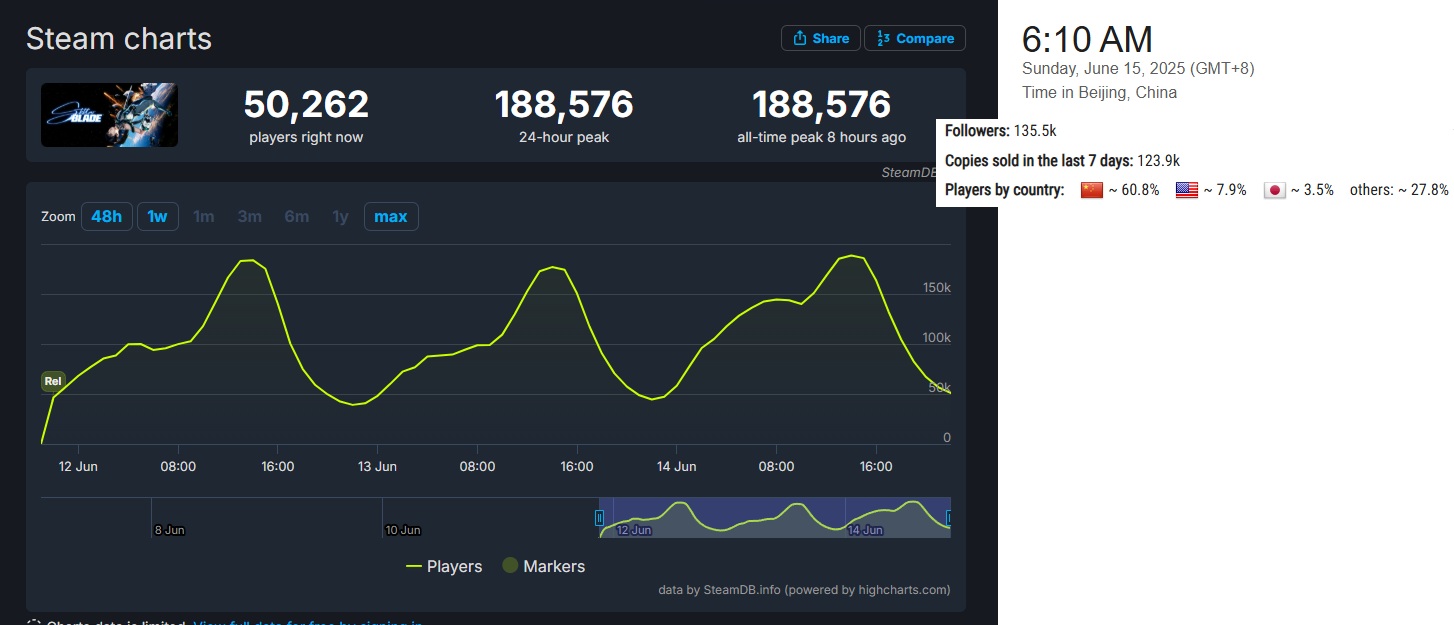The width and height of the screenshot is (1454, 625).
Task: Click the Time in Beijing, China text
Action: tap(1099, 93)
